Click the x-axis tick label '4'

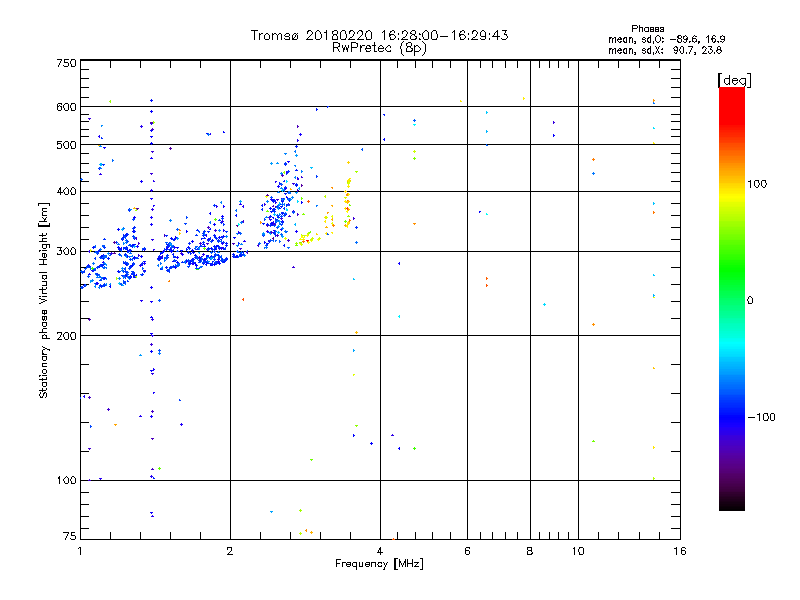tap(380, 551)
